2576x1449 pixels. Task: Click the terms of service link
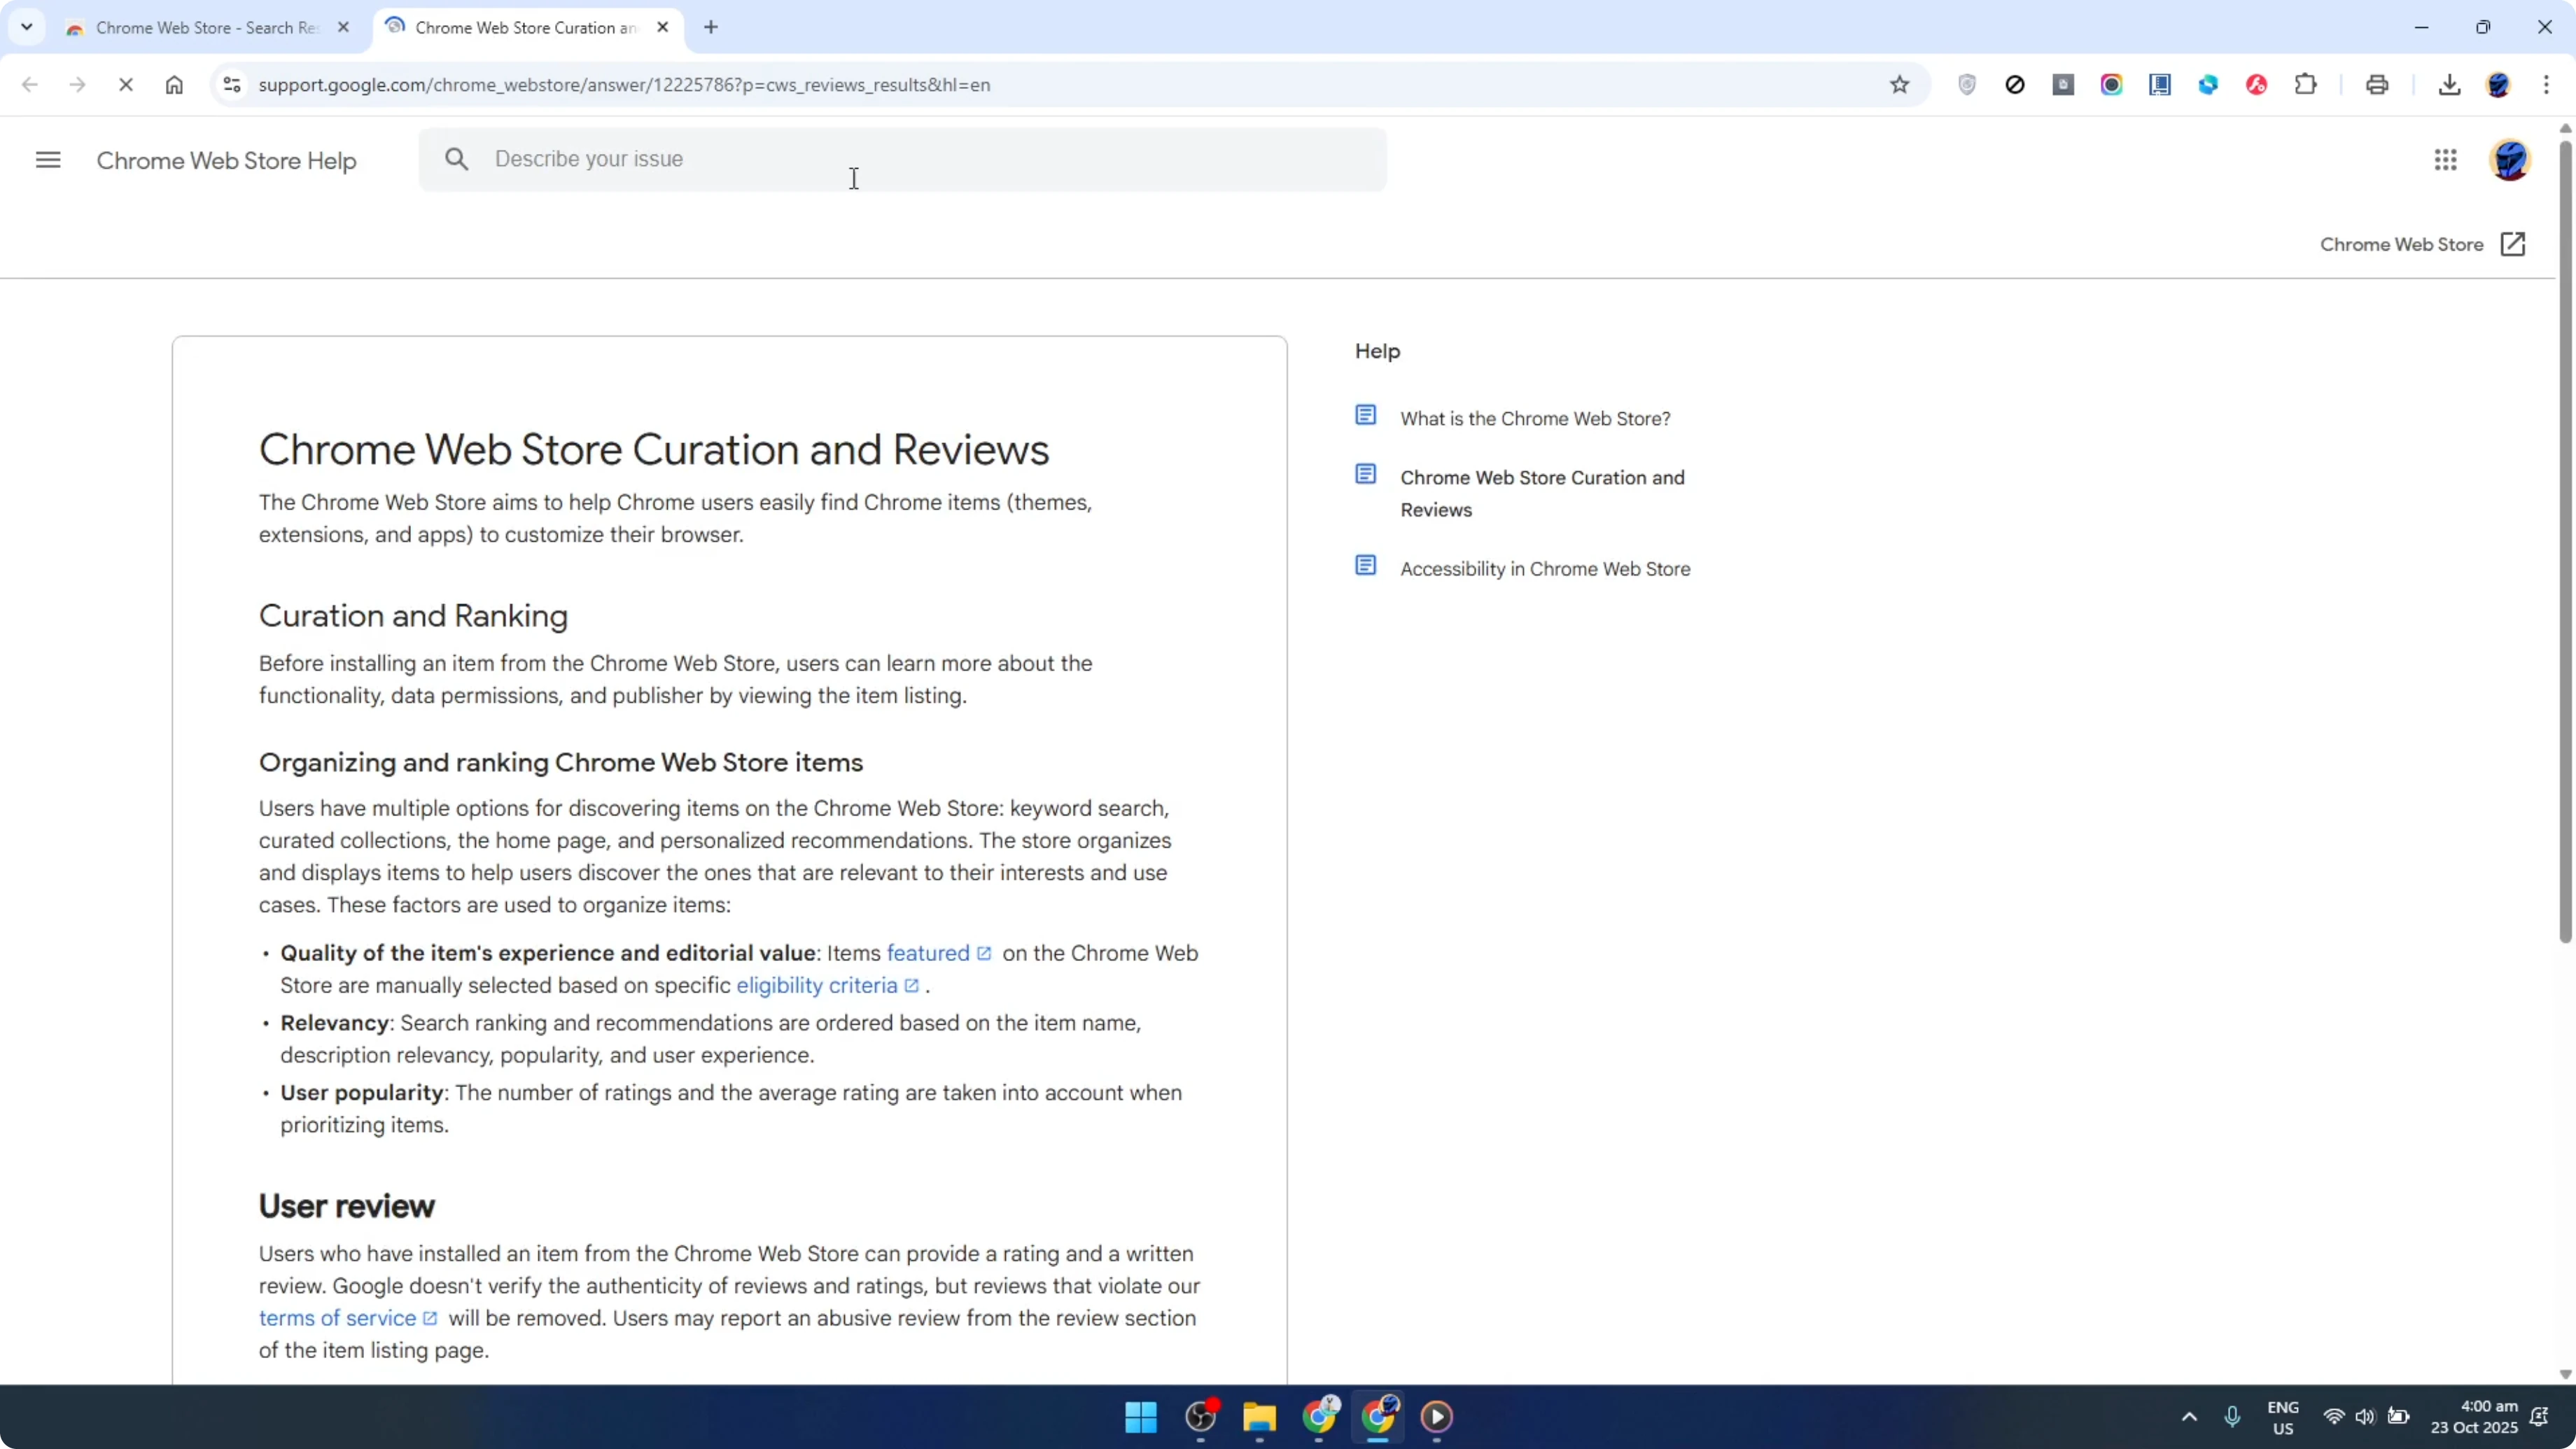tap(336, 1318)
